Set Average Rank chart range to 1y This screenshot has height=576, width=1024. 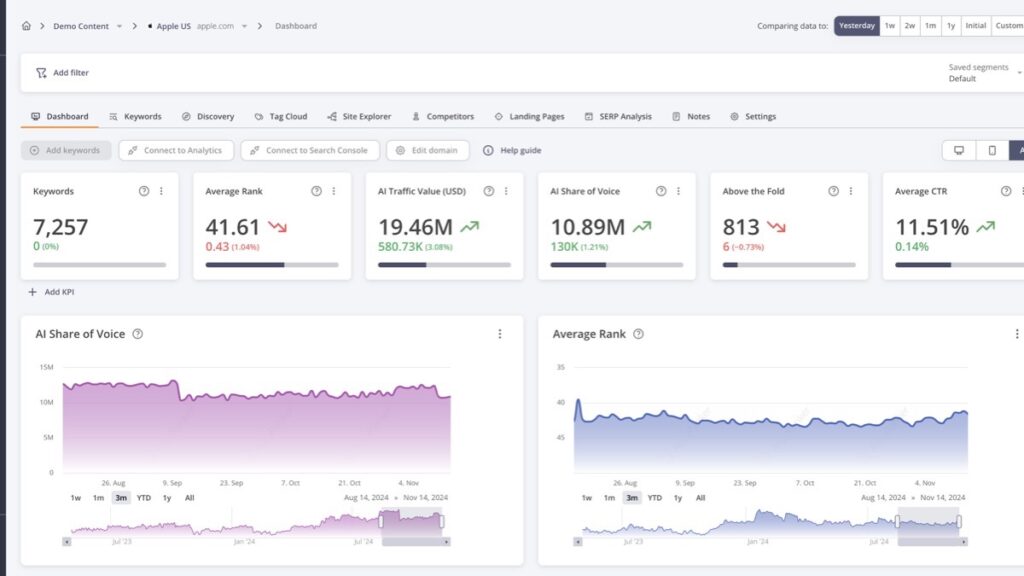point(678,498)
